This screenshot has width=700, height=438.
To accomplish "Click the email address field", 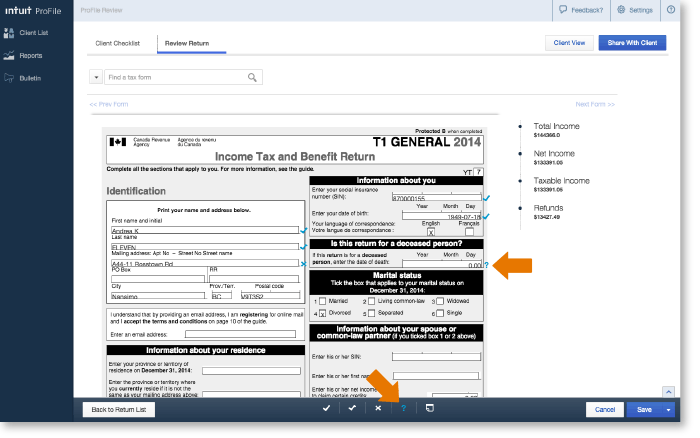I will point(240,334).
